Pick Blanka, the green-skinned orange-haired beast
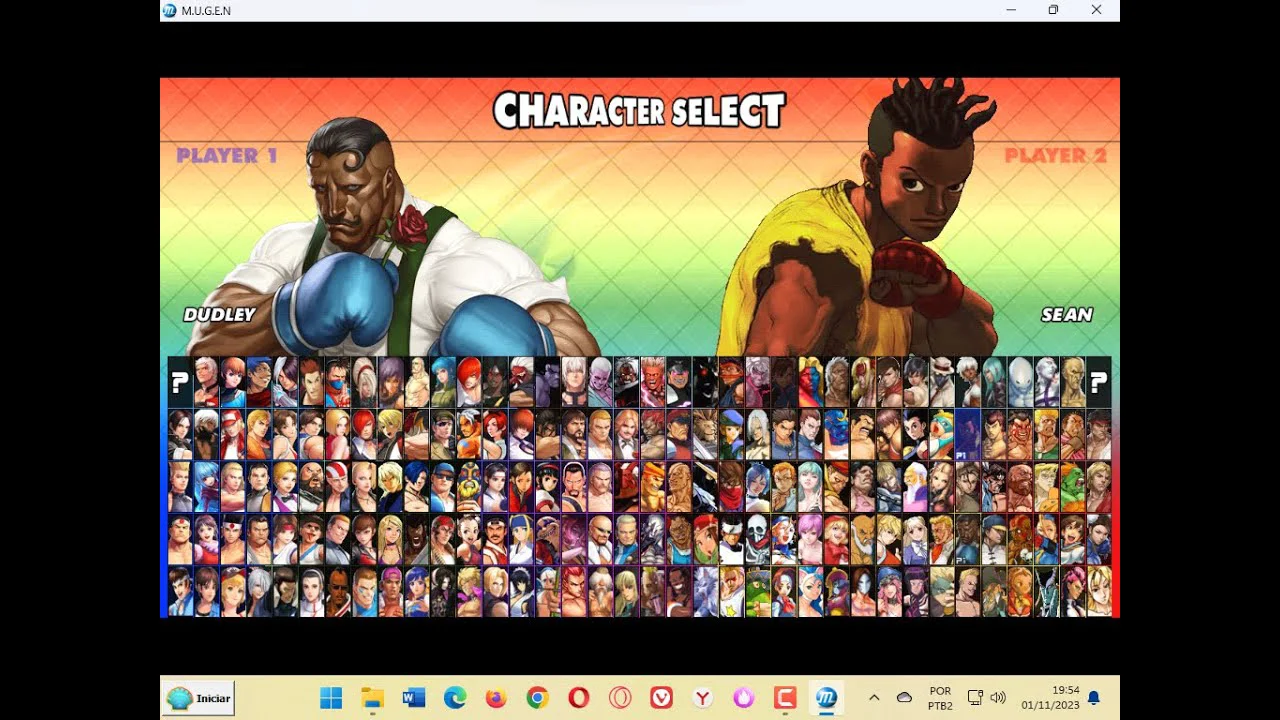This screenshot has width=1280, height=720. coord(1072,487)
